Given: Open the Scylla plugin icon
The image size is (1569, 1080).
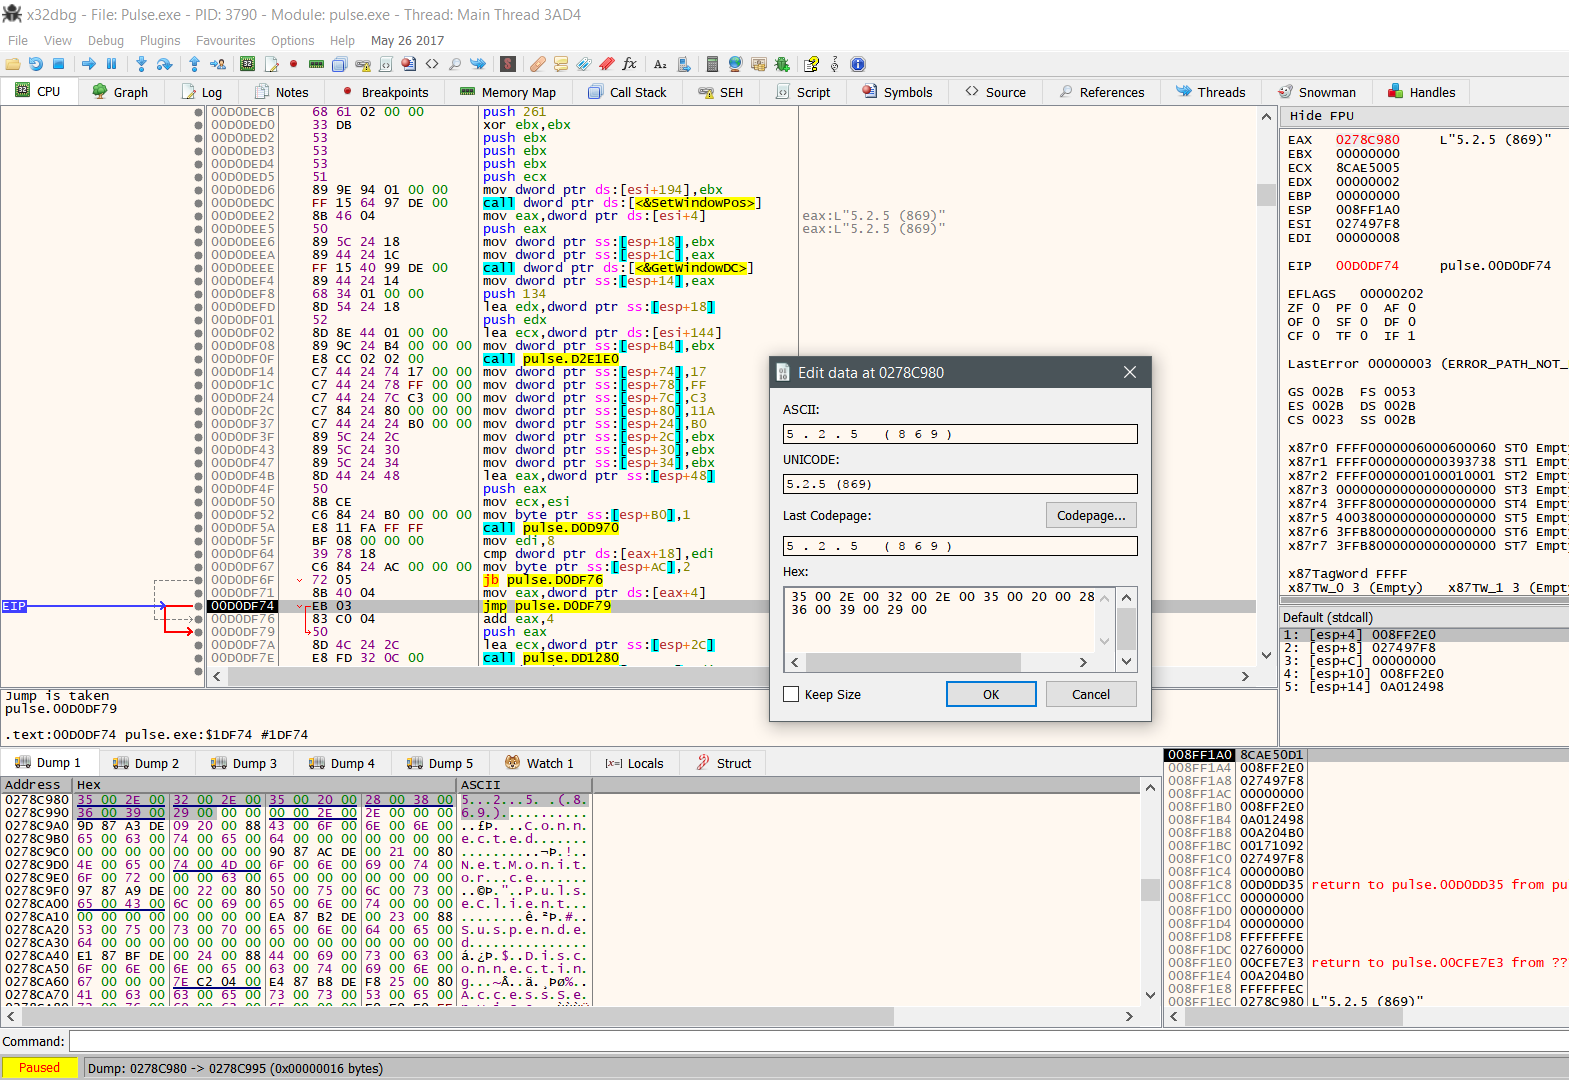Looking at the screenshot, I should point(508,64).
